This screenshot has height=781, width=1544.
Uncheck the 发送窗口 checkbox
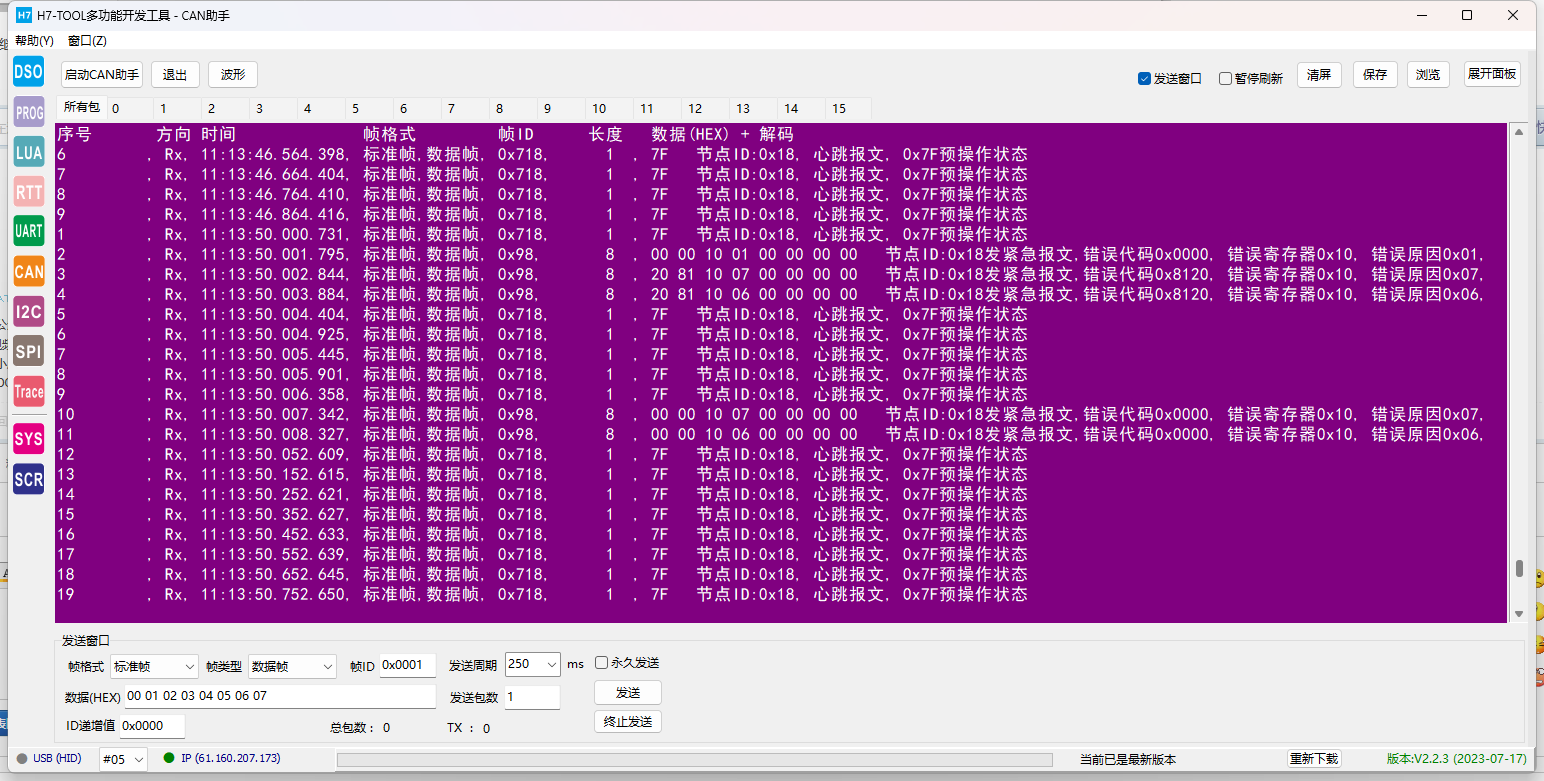click(1145, 79)
